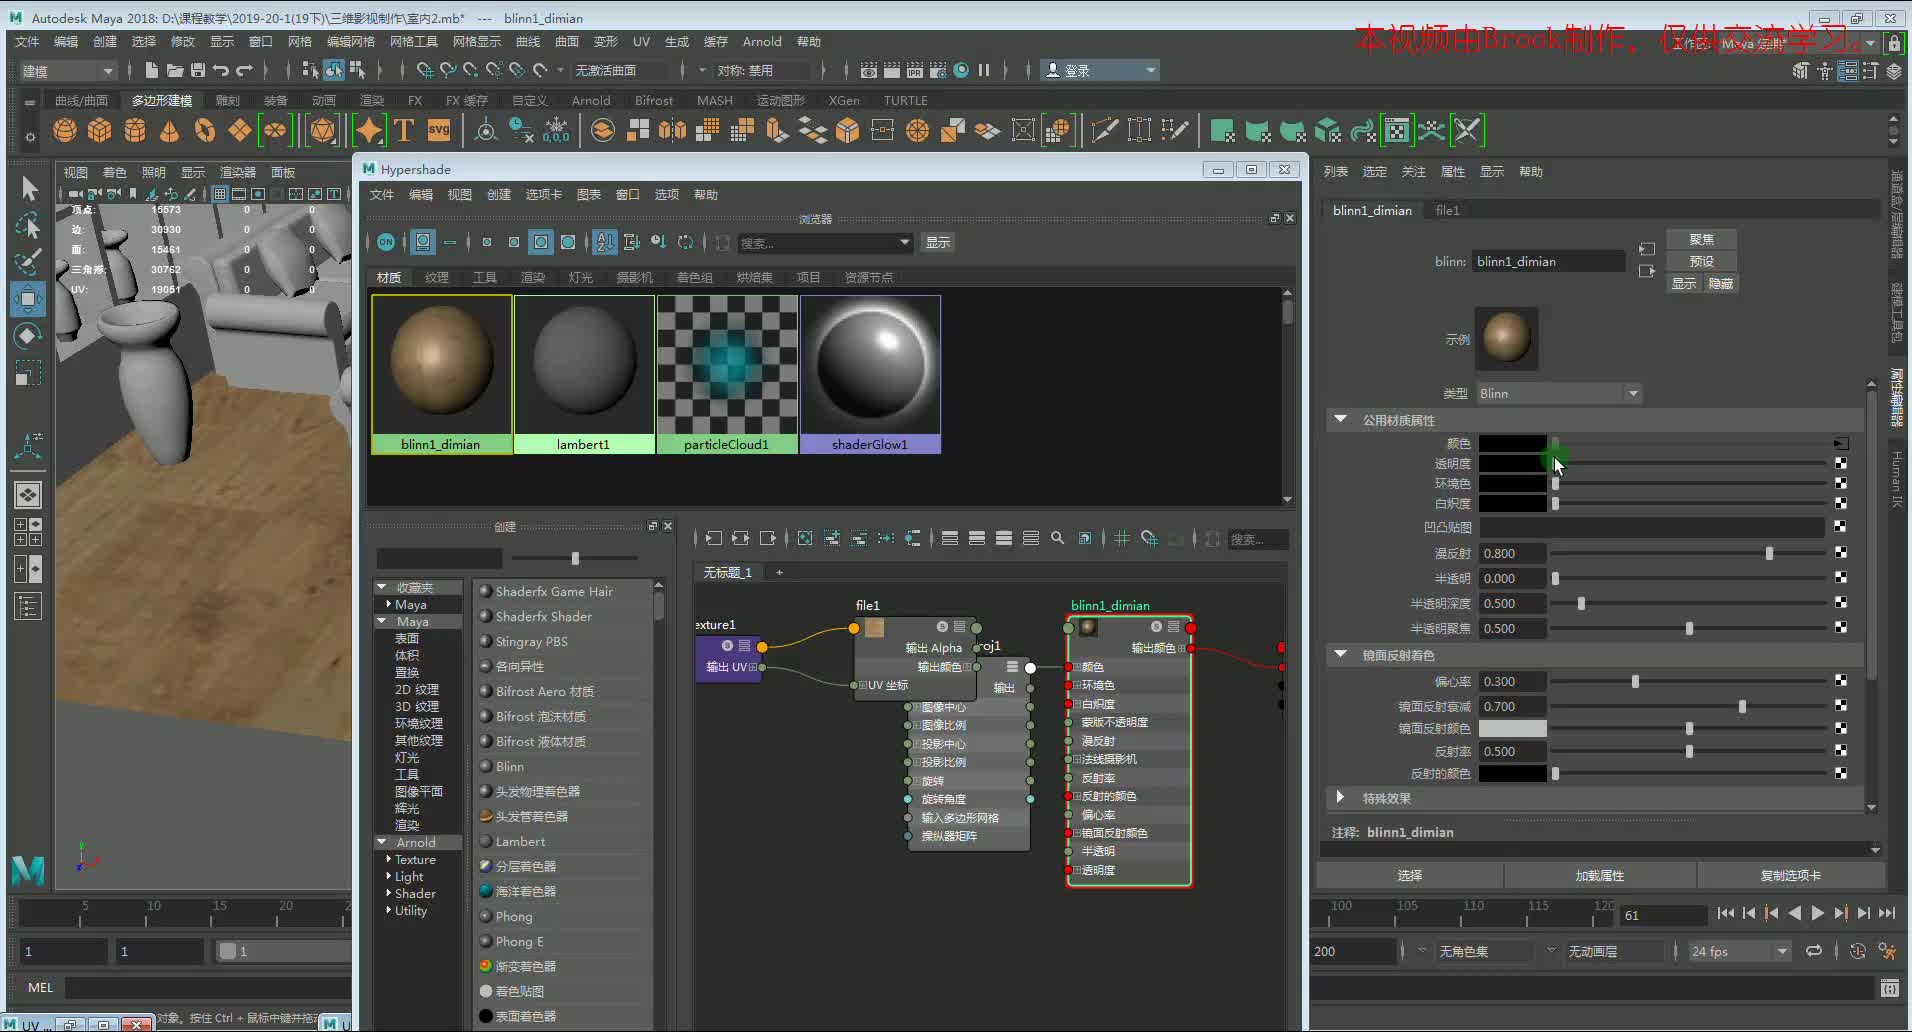
Task: Adjust the 漫反射 slider
Action: pos(1769,553)
